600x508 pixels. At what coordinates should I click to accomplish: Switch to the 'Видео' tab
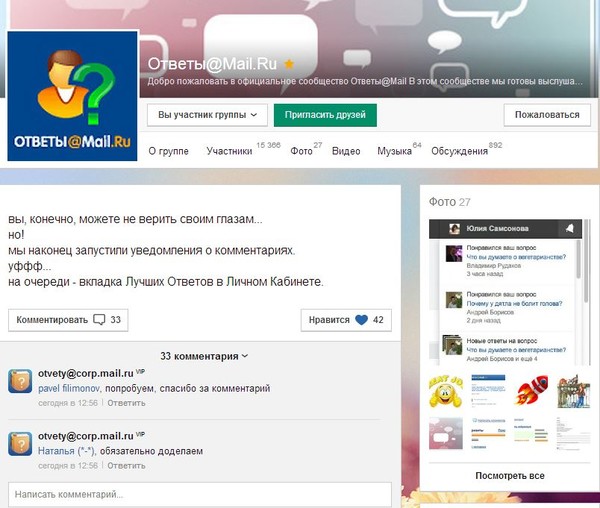[346, 151]
